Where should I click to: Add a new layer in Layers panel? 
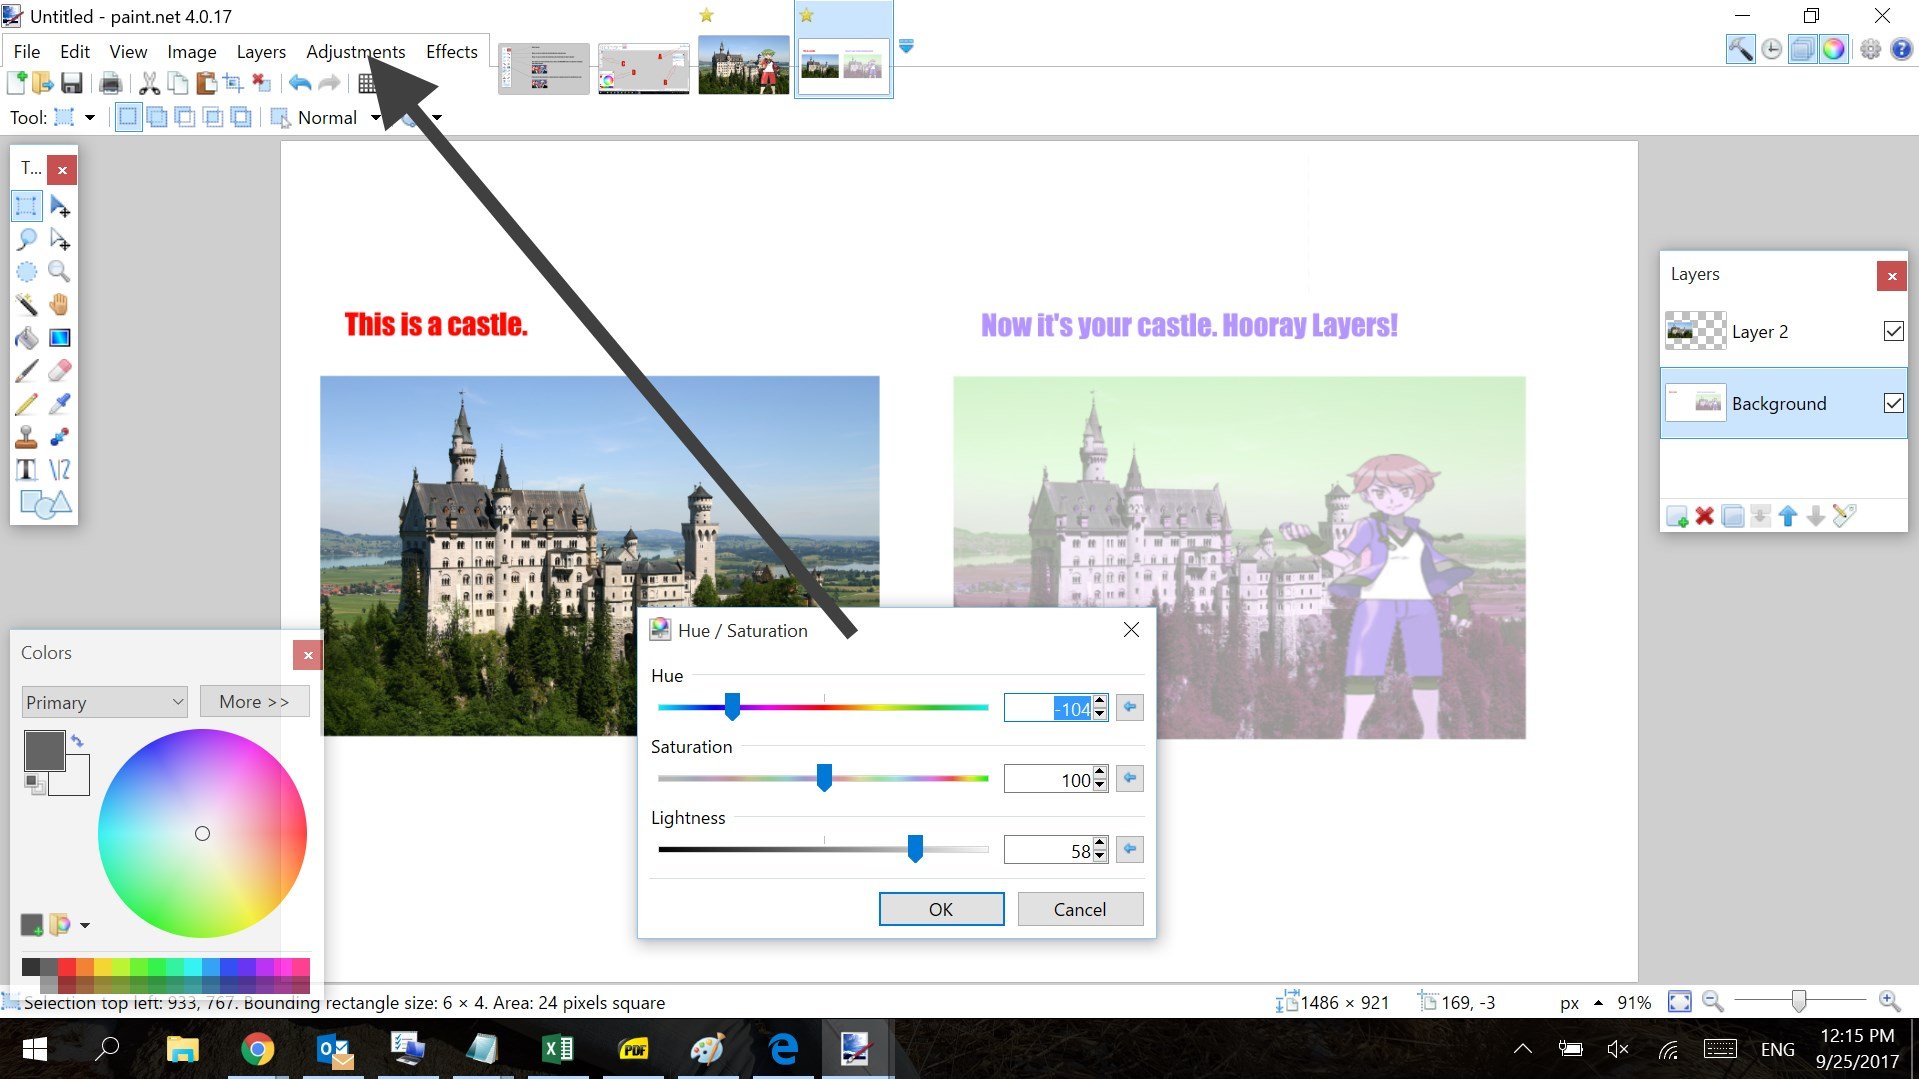(1677, 516)
